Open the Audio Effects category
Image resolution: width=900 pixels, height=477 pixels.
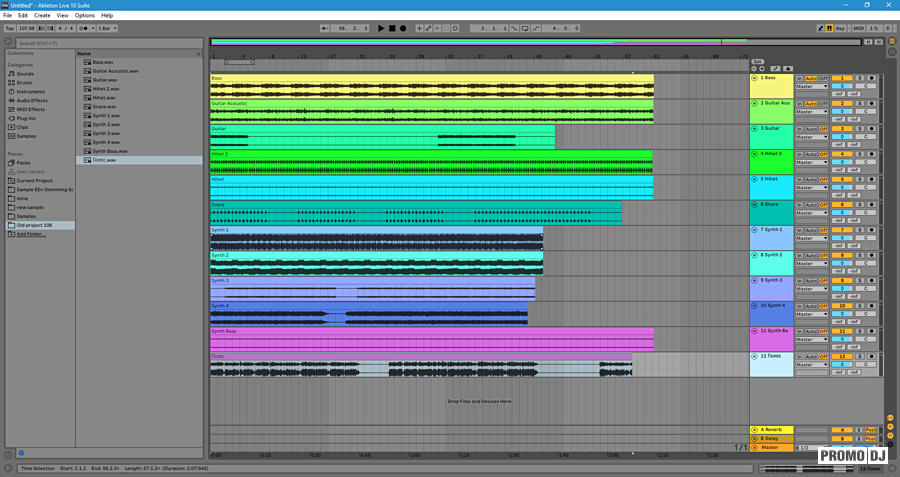(31, 101)
